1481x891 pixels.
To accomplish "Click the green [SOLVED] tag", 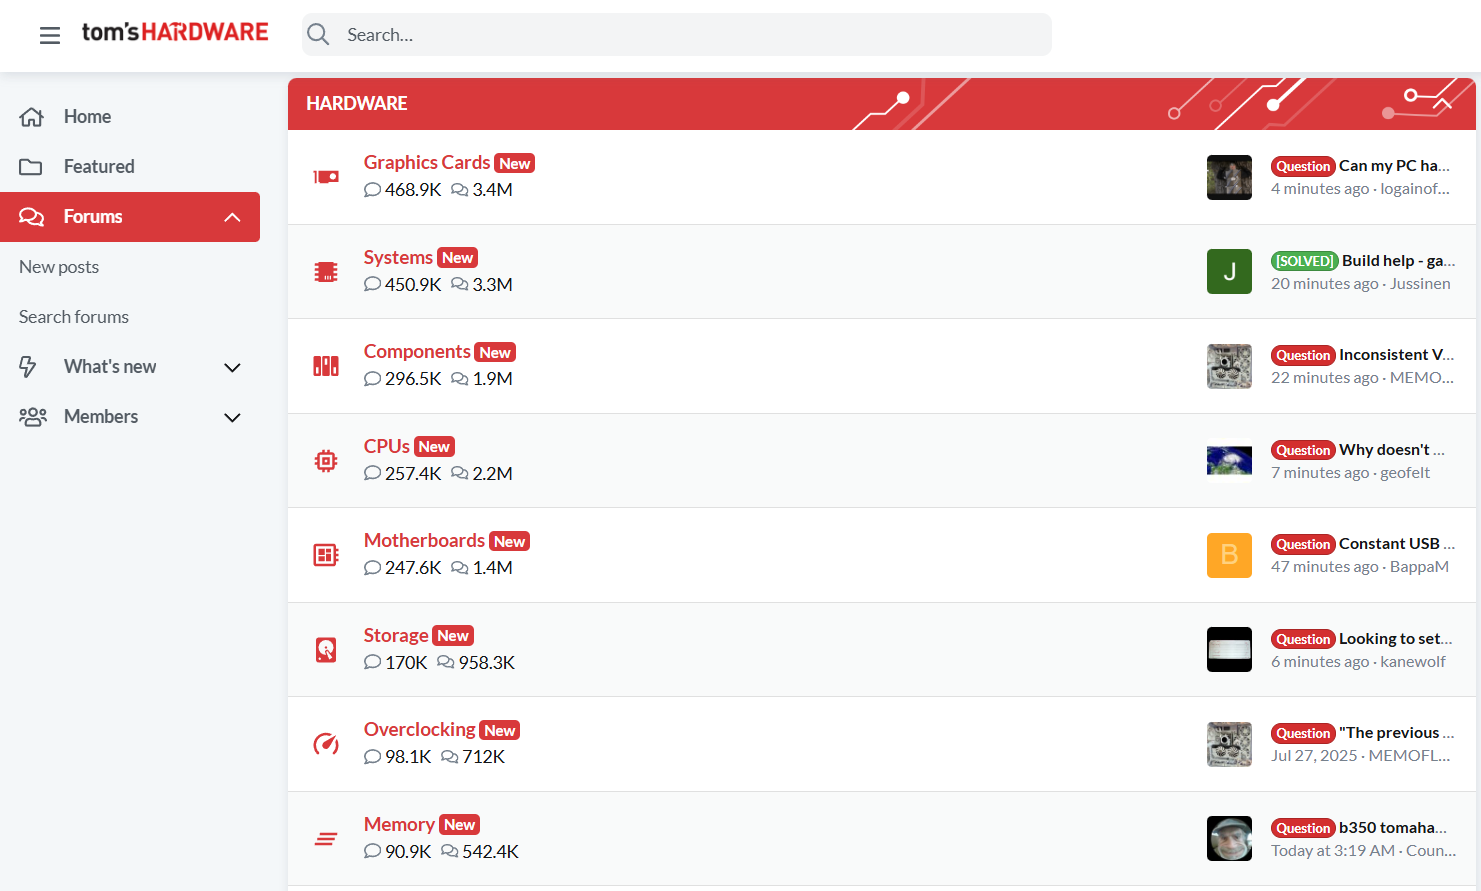I will (1304, 261).
